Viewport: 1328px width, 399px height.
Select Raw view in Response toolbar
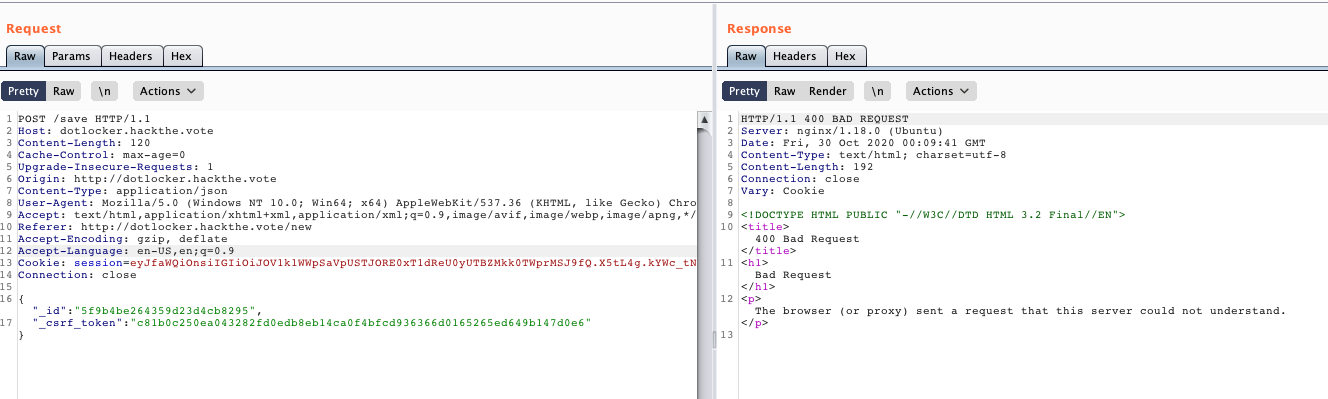[x=785, y=91]
